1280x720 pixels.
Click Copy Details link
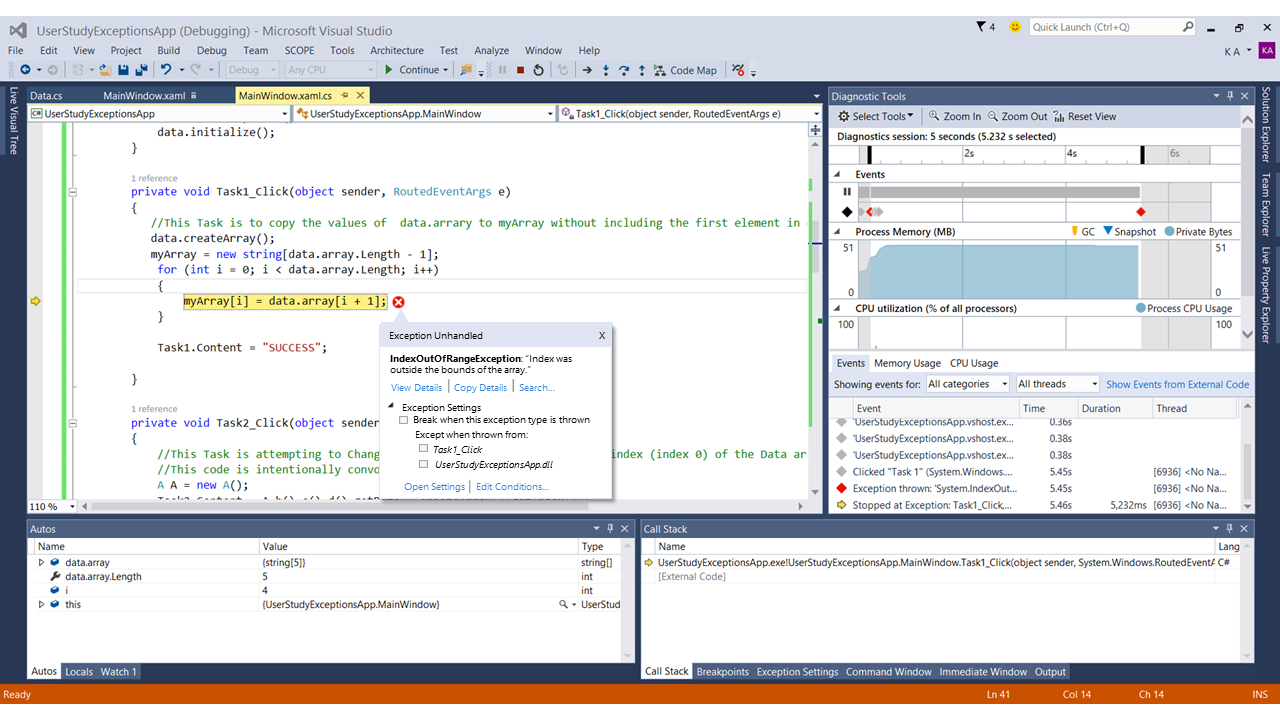click(480, 388)
